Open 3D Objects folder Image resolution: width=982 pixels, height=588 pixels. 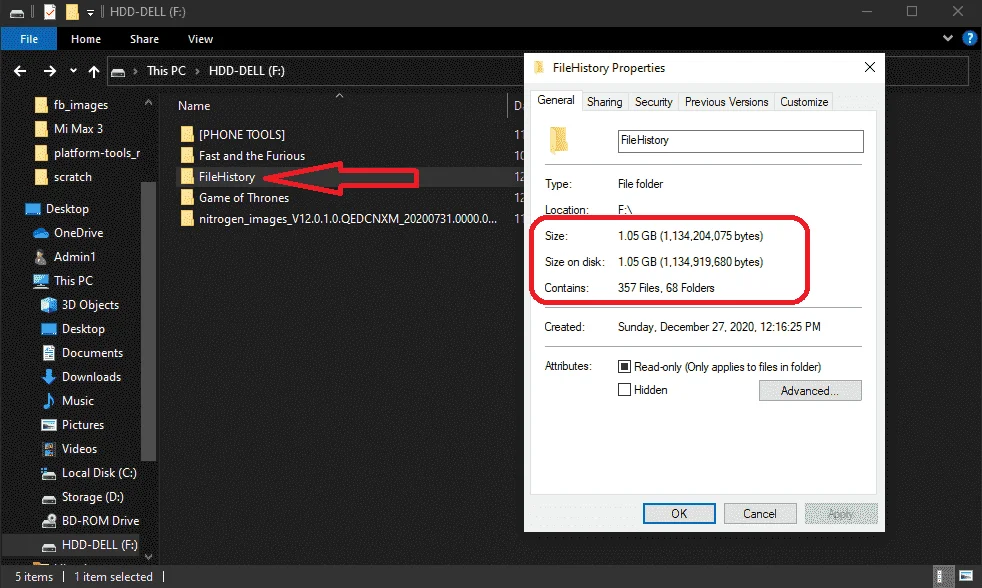click(x=90, y=304)
